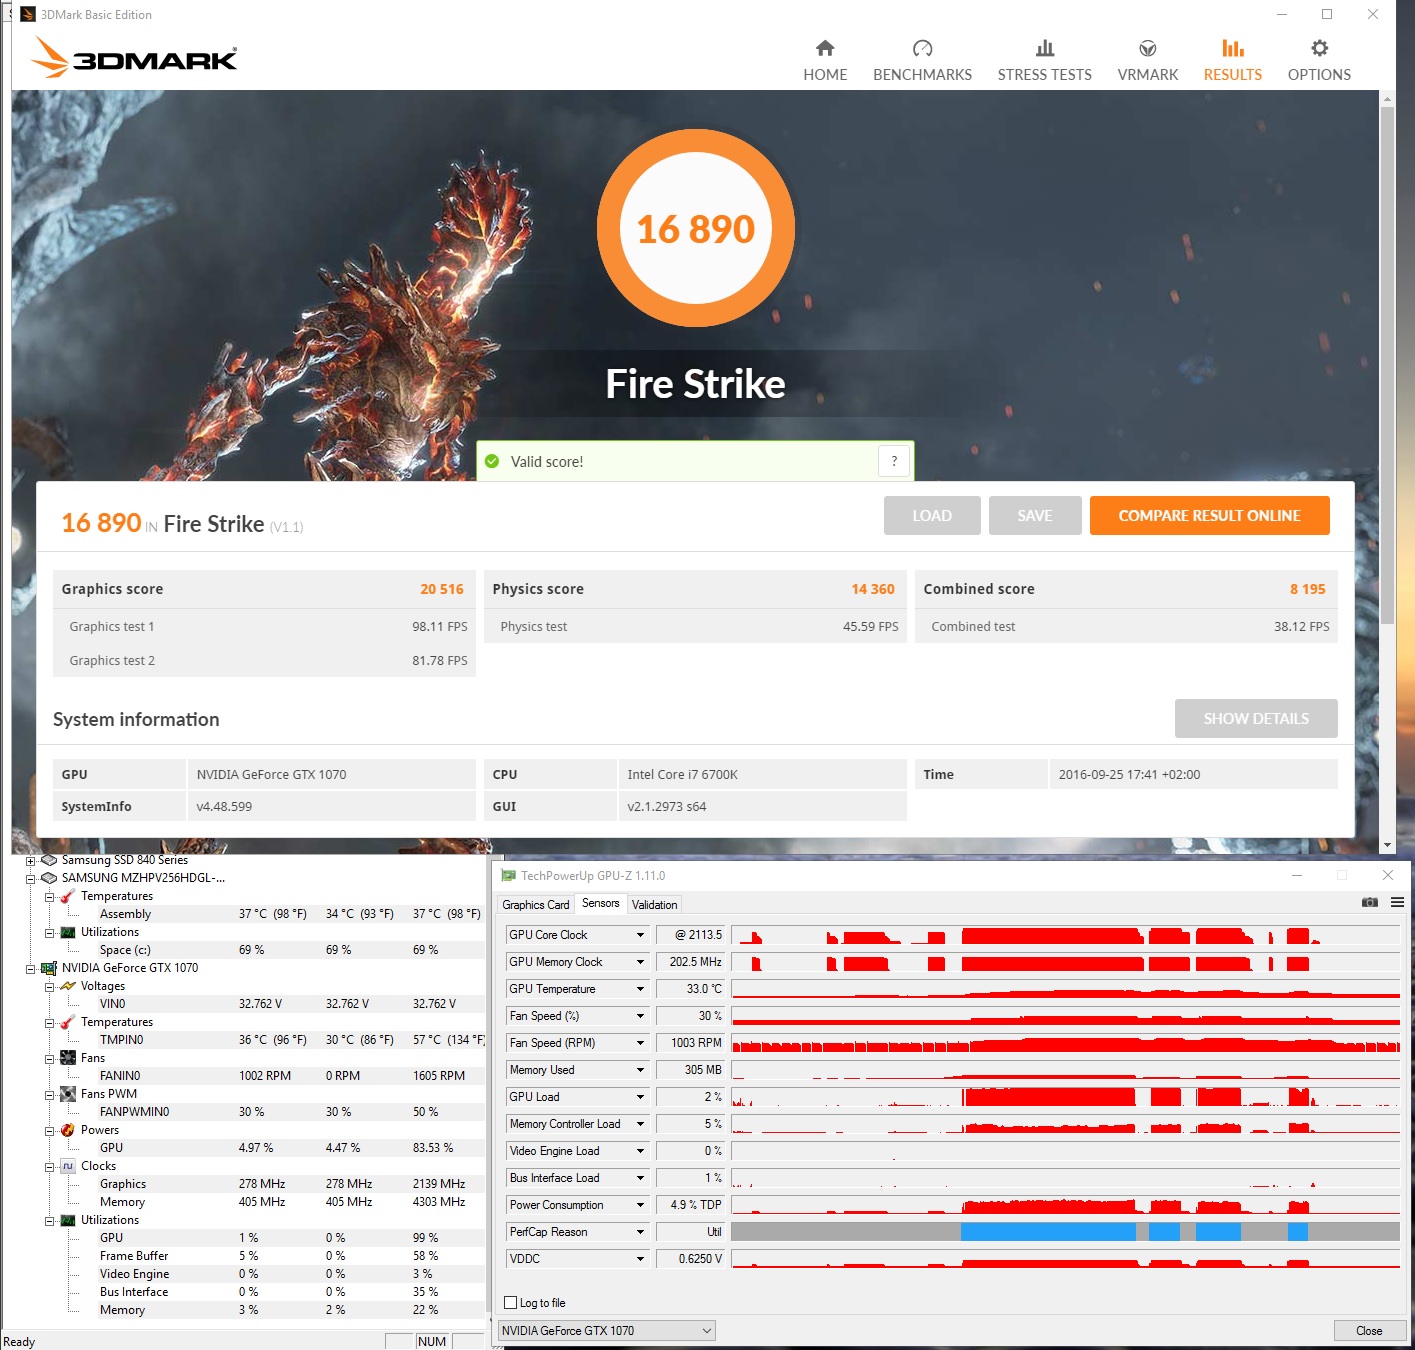Screen dimensions: 1415x1350
Task: Click the GPU Load sensor graph
Action: tap(1066, 1097)
